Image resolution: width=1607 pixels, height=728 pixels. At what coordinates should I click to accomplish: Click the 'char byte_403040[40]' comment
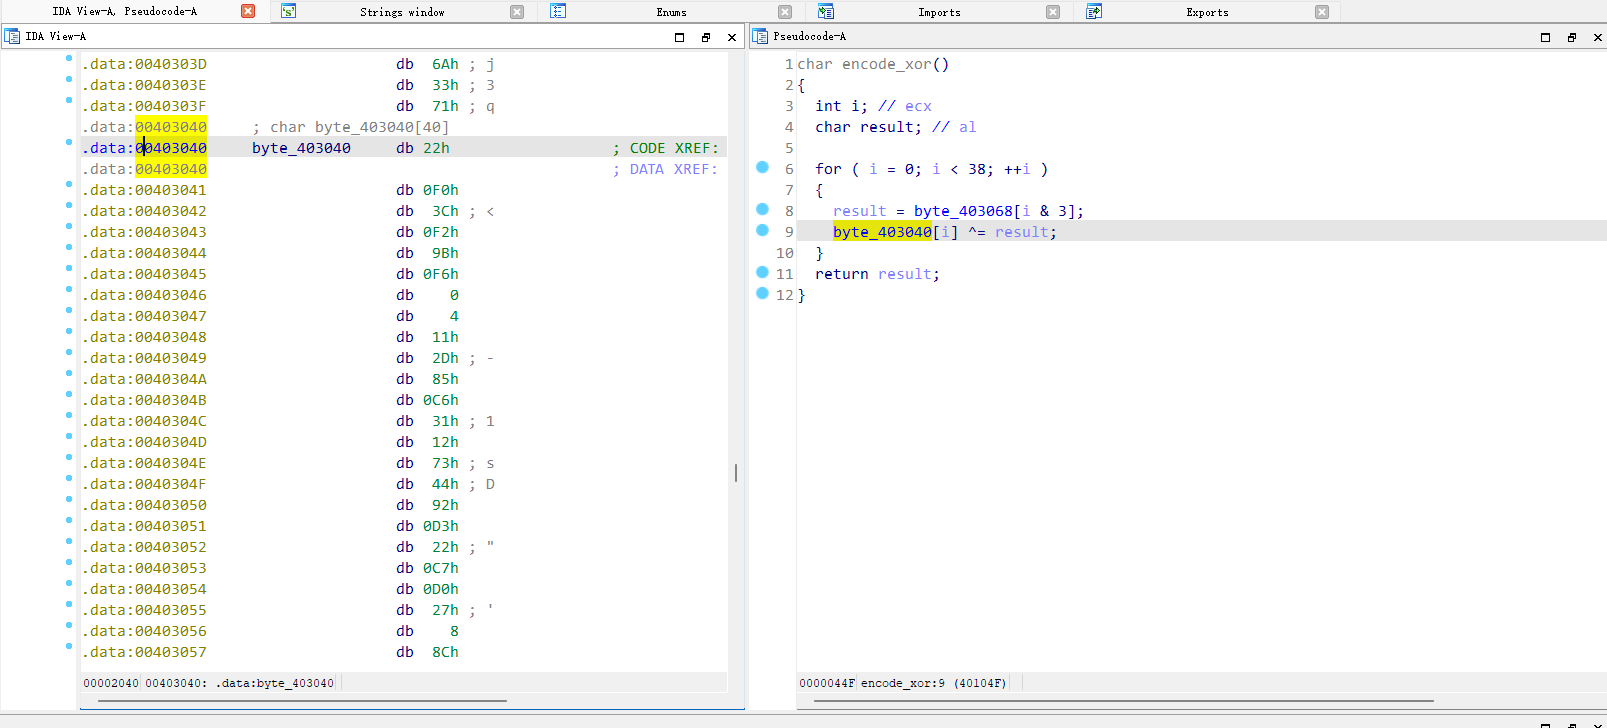pyautogui.click(x=350, y=127)
